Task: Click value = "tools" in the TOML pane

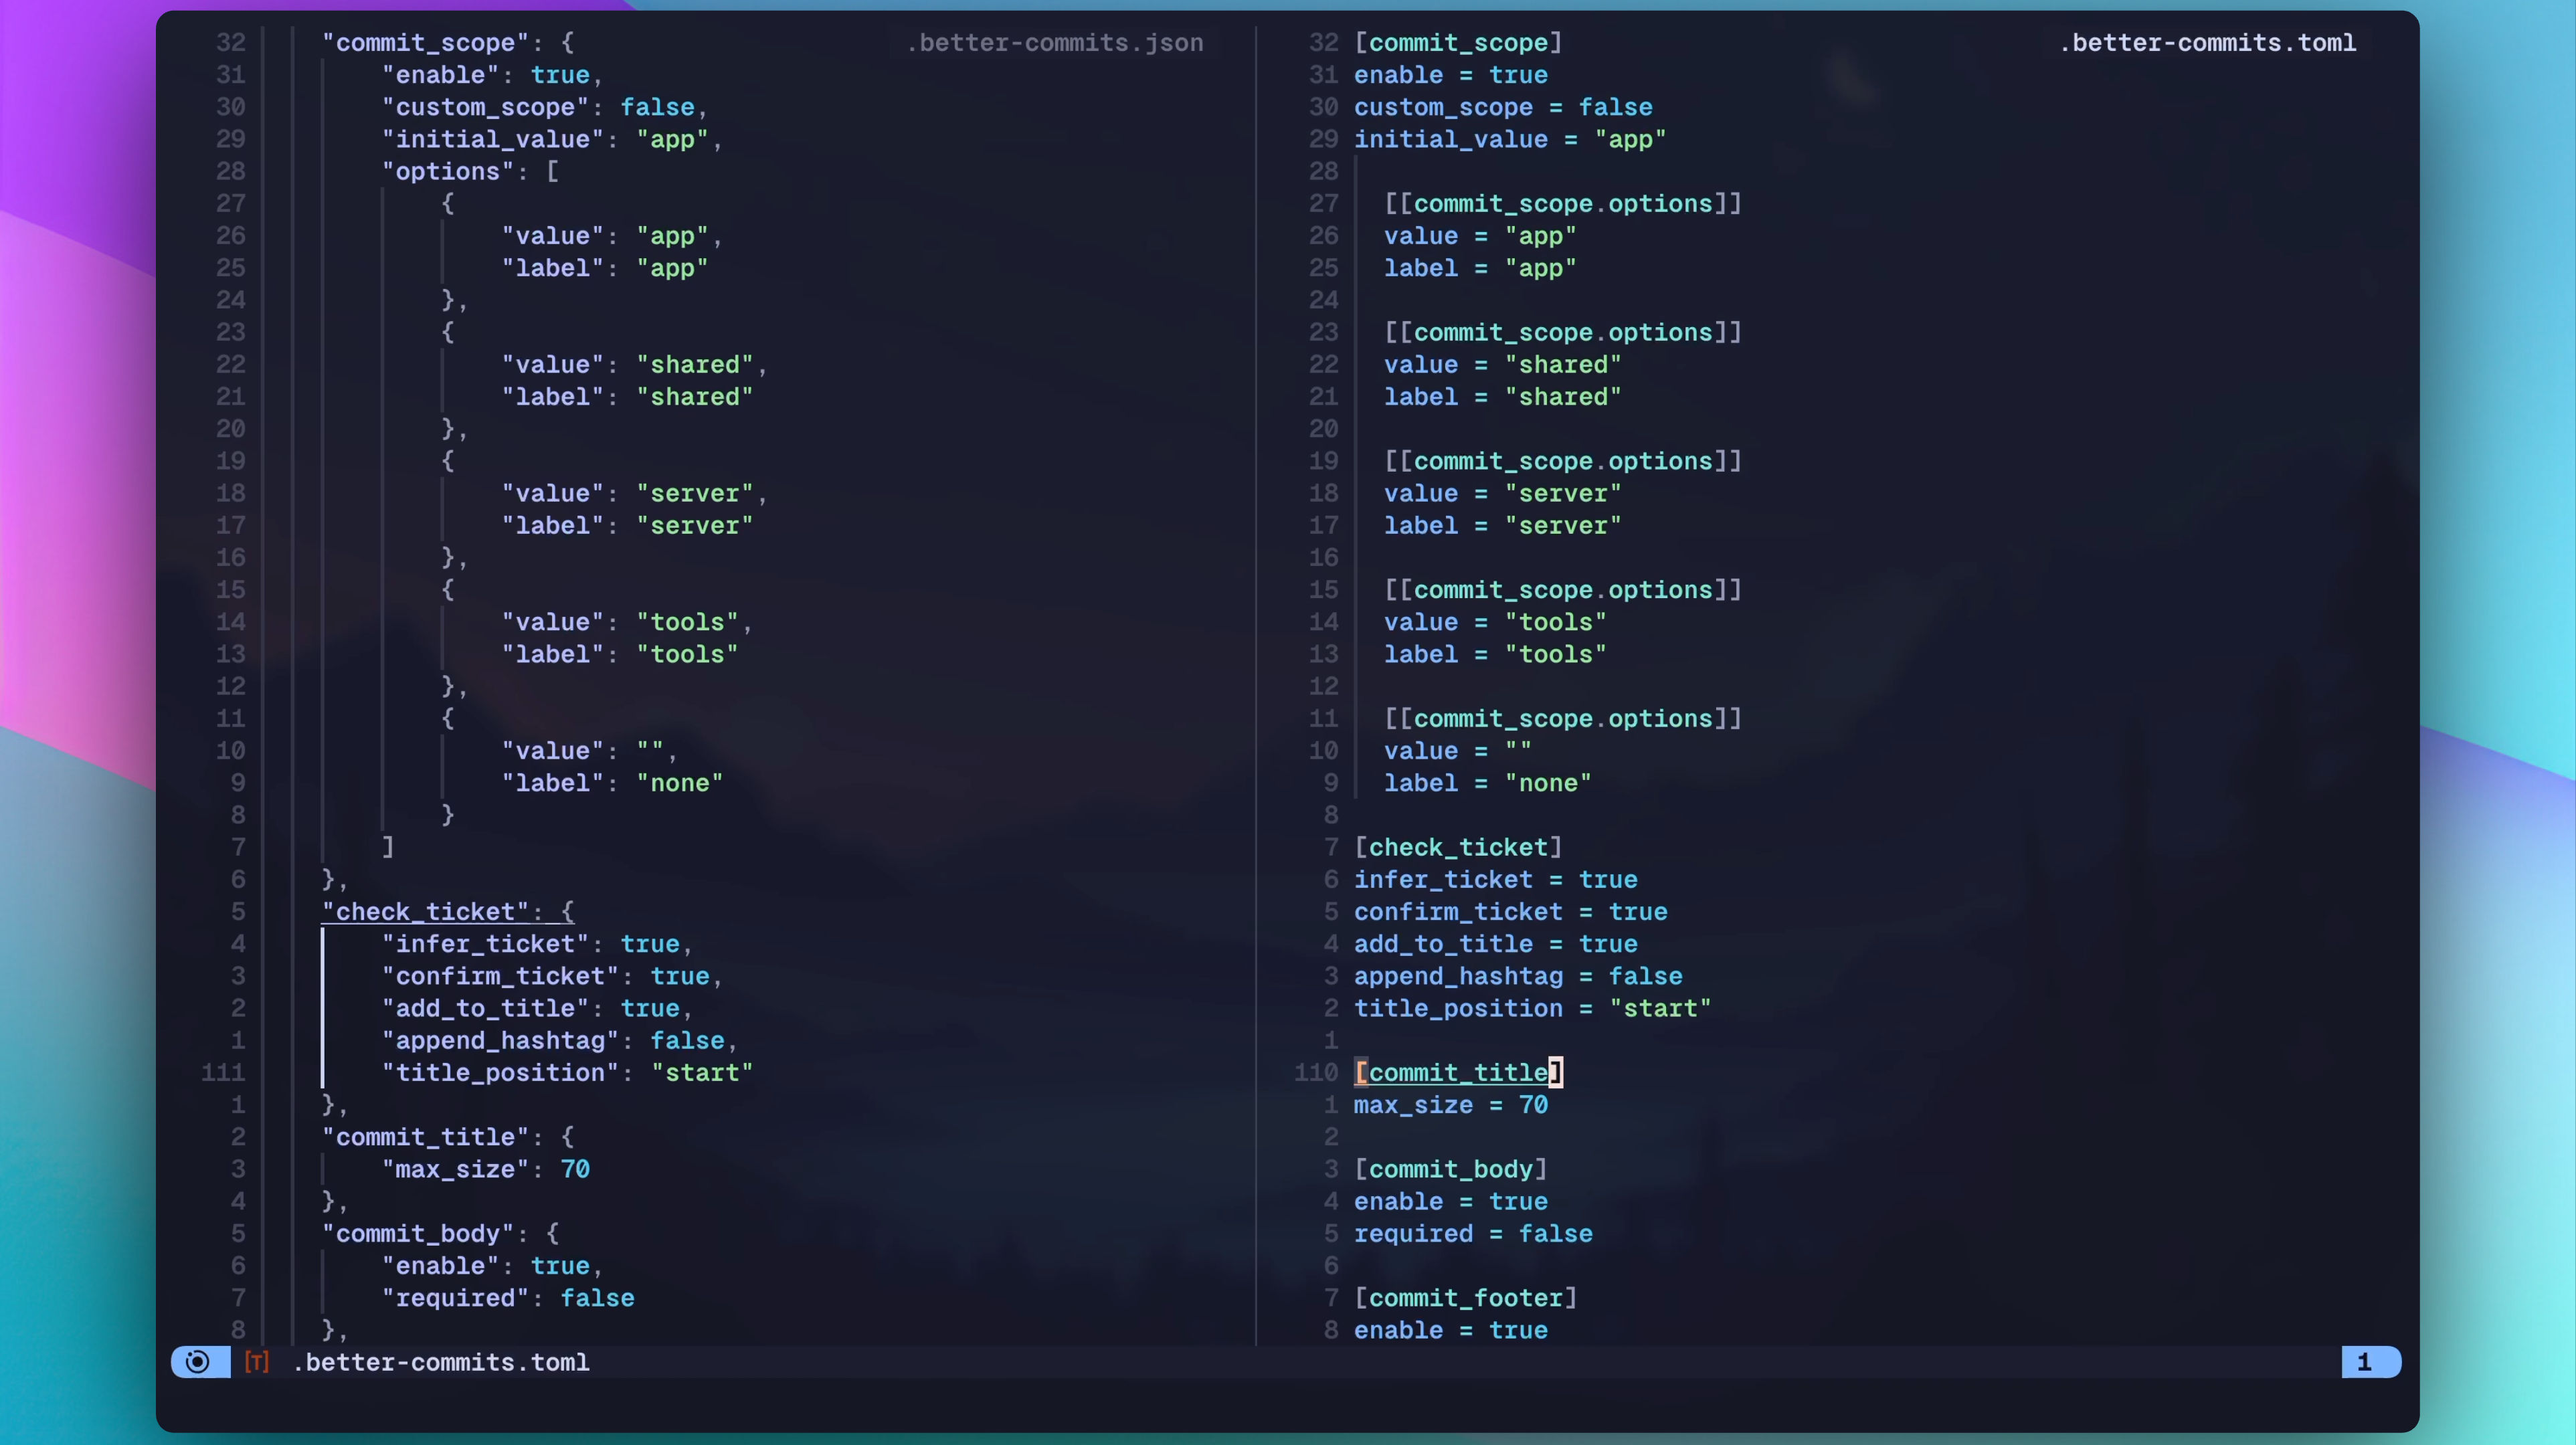Action: 1495,623
